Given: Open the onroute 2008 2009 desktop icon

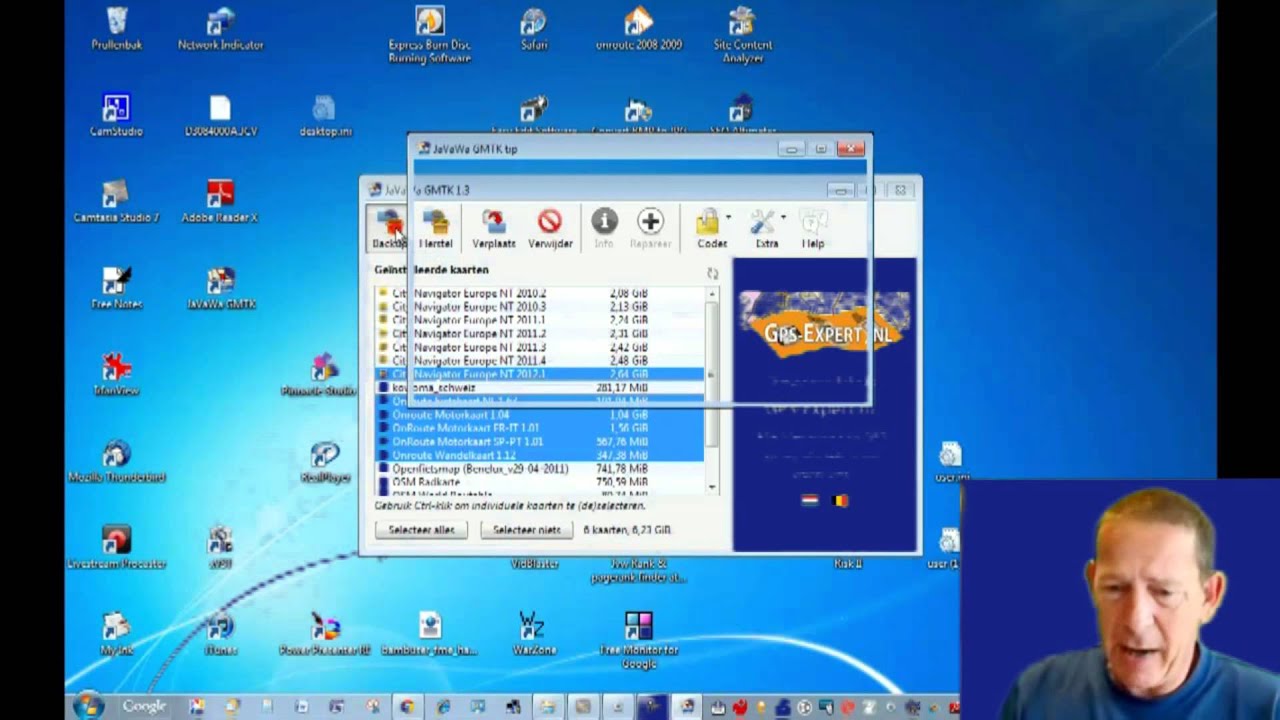Looking at the screenshot, I should click(638, 29).
